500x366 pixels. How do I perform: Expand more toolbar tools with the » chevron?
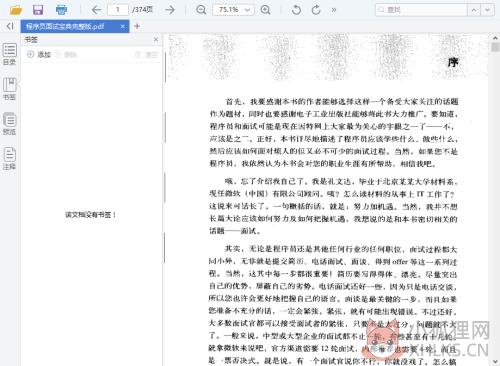pos(334,10)
